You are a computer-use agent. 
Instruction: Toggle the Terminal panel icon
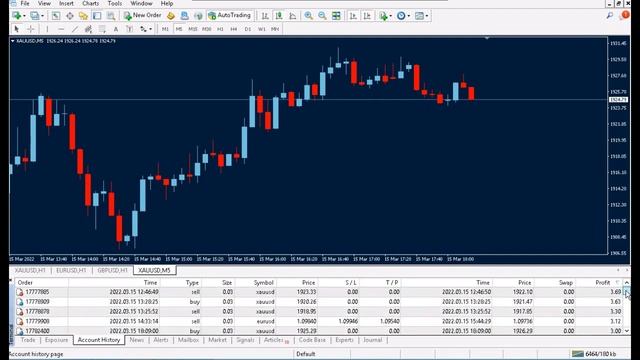(x=97, y=16)
